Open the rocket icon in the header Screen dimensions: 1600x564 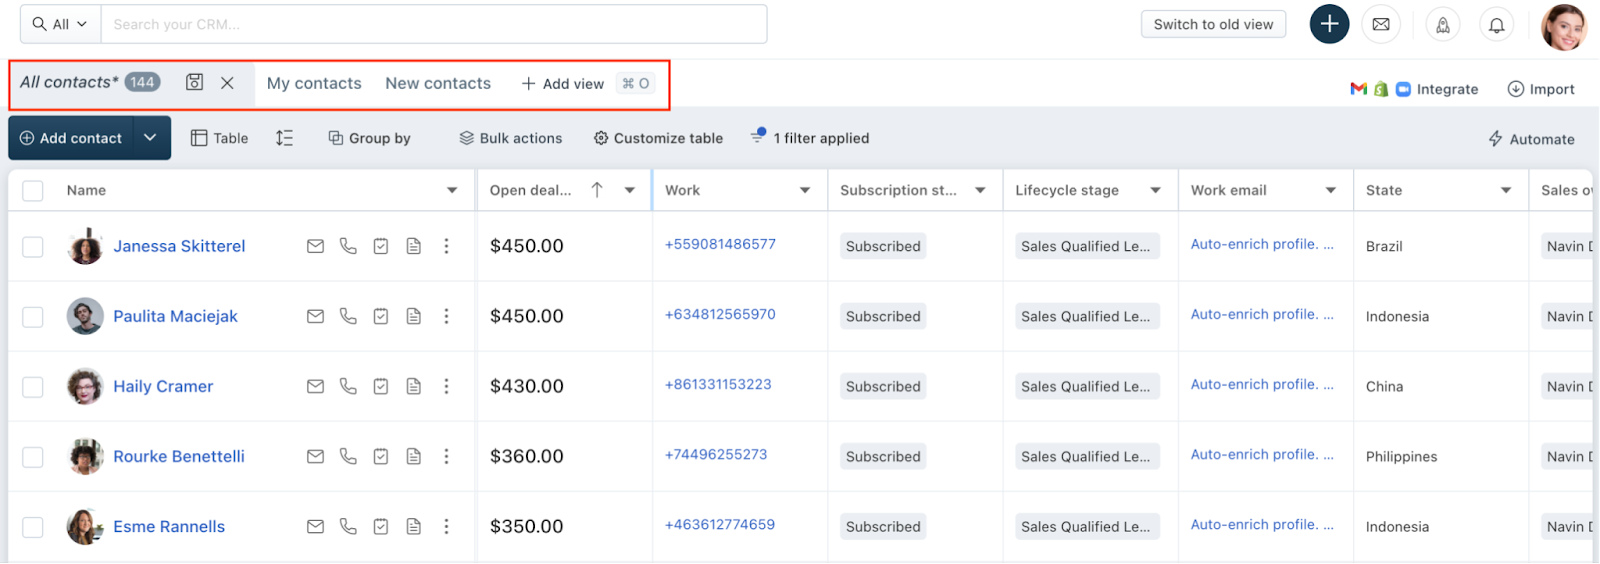(x=1443, y=26)
